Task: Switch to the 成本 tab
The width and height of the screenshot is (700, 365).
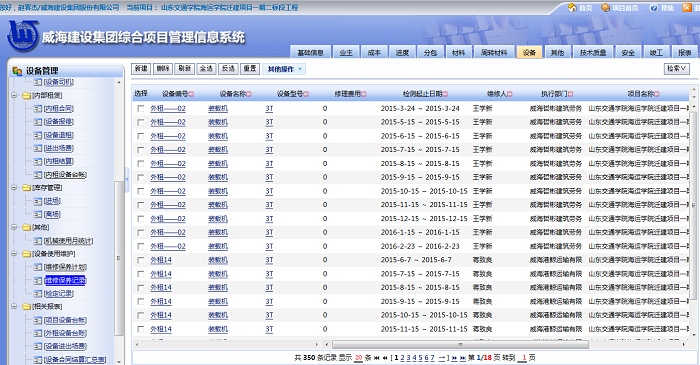Action: [374, 52]
